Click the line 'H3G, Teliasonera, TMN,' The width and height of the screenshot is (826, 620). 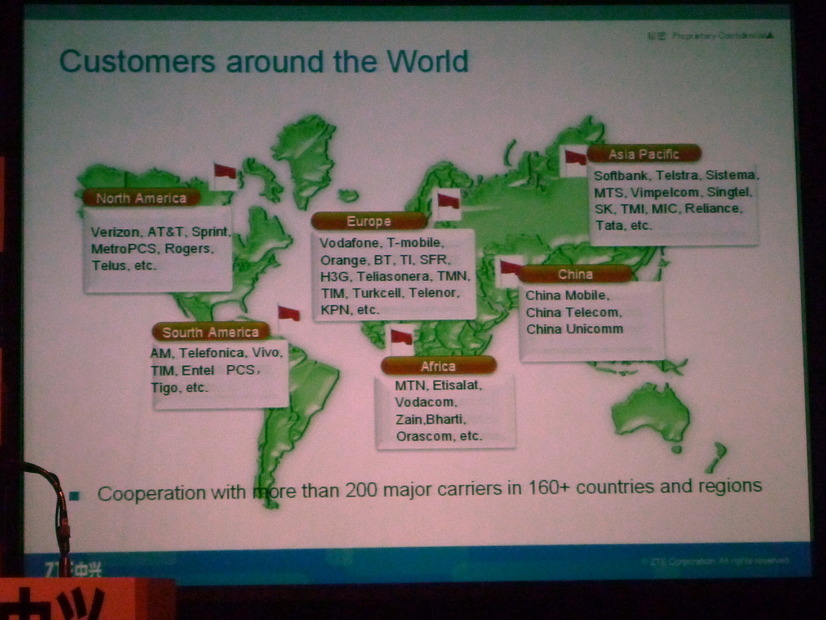tap(395, 277)
